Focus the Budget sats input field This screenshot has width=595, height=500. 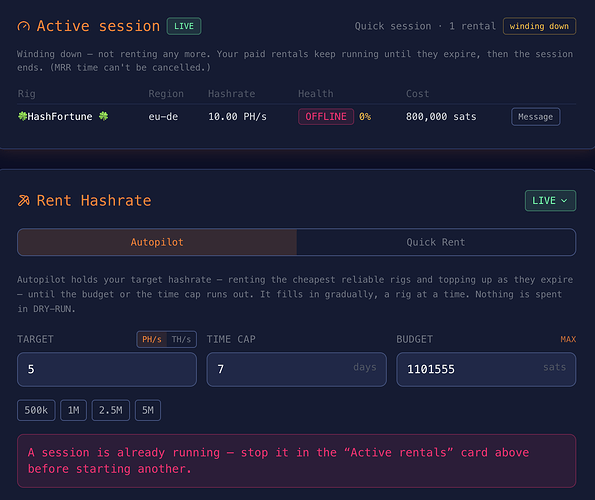click(x=486, y=369)
